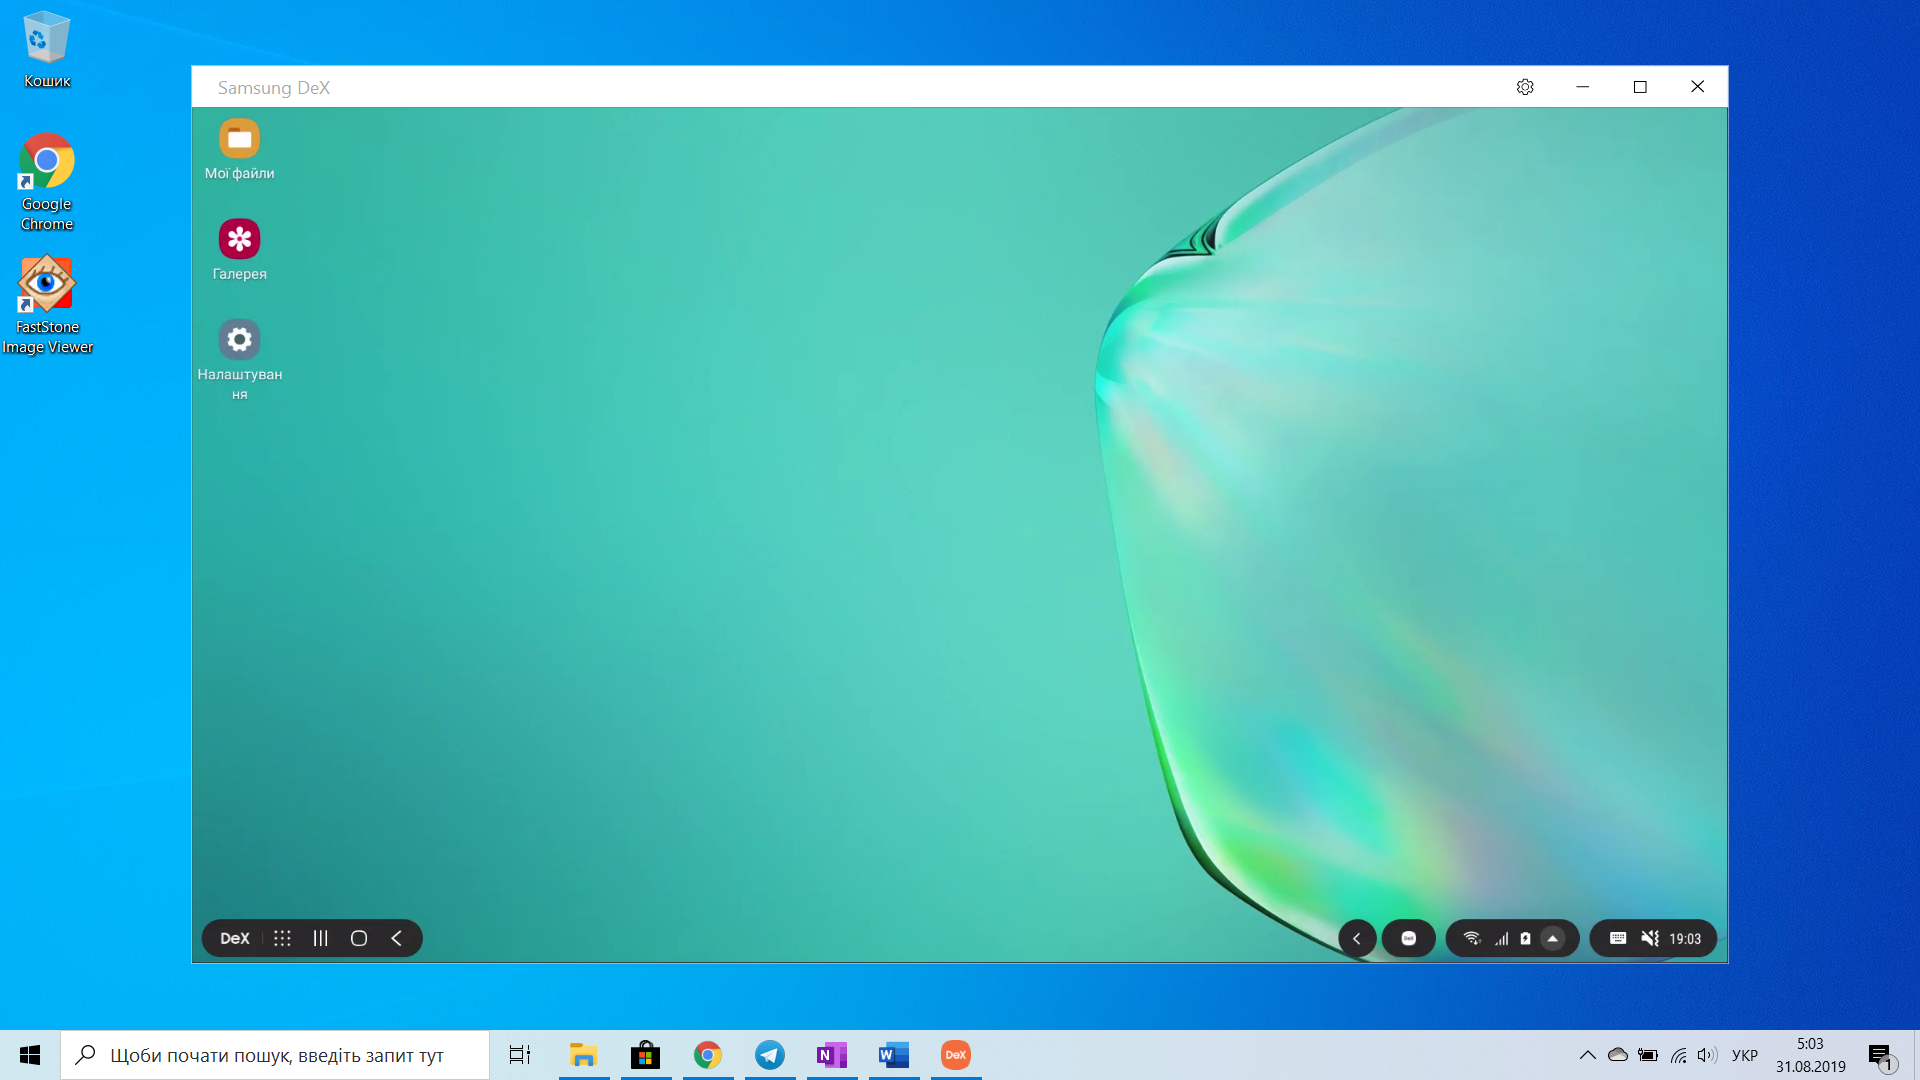Image resolution: width=1920 pixels, height=1080 pixels.
Task: Open the Windows Action Center notifications
Action: pyautogui.click(x=1882, y=1056)
